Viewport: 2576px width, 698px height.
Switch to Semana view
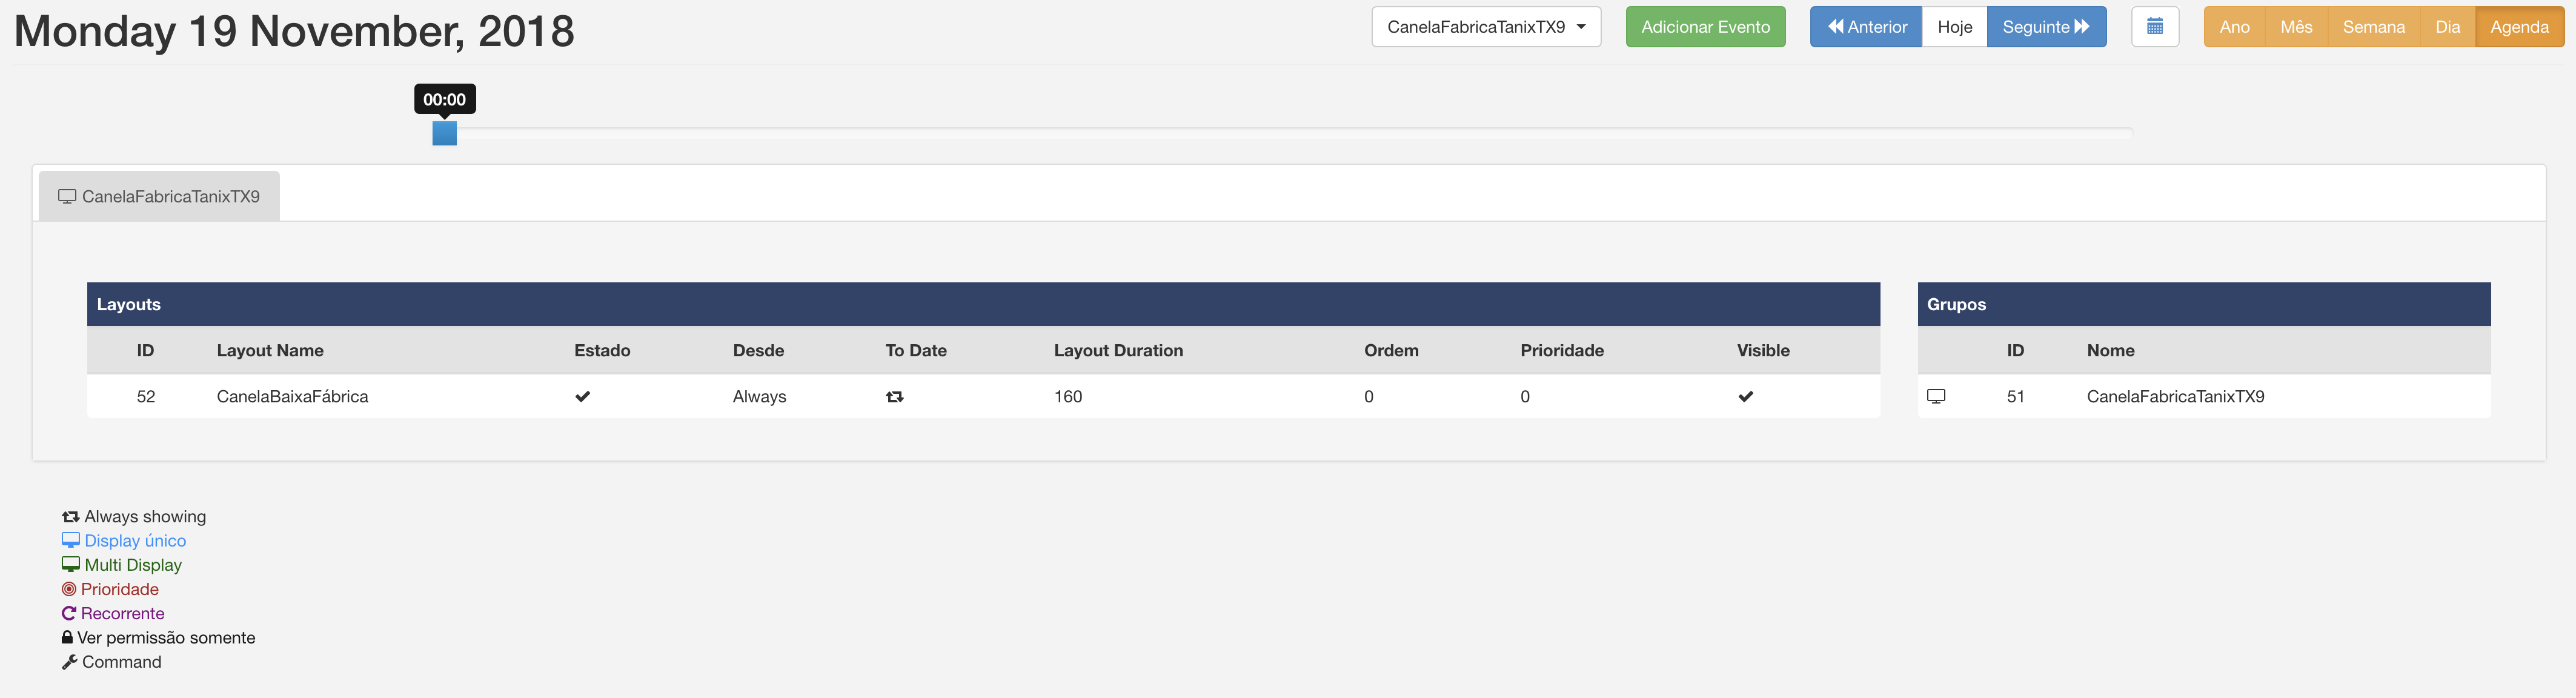coord(2373,27)
